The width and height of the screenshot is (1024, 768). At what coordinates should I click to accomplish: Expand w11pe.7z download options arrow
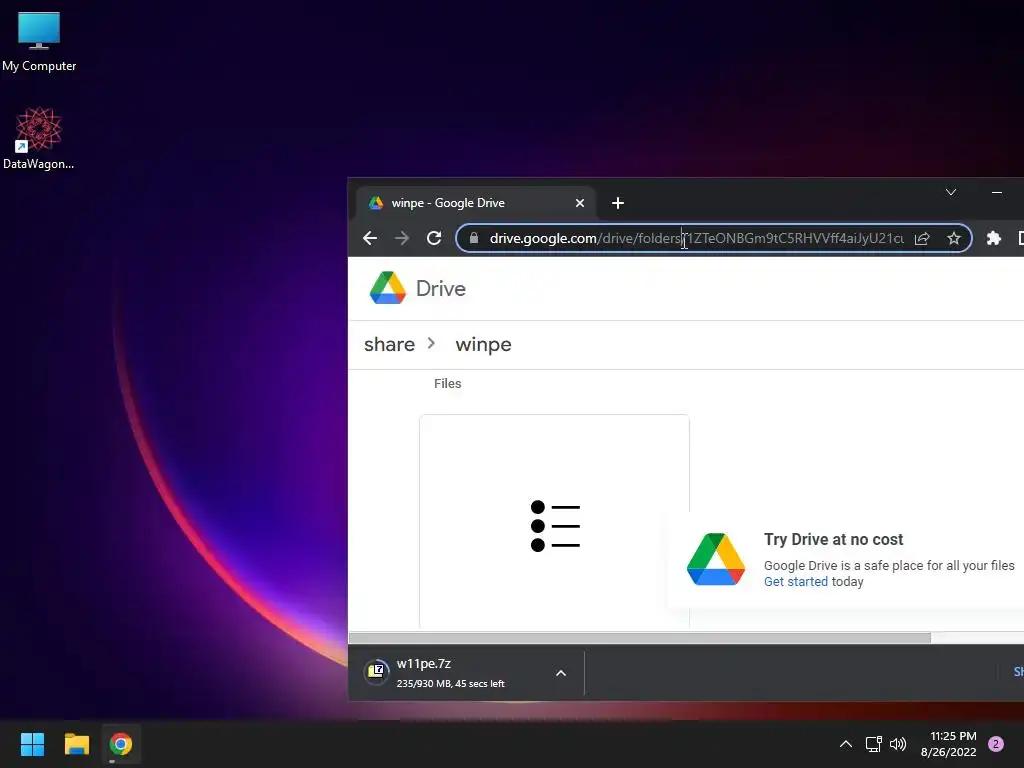coord(560,673)
